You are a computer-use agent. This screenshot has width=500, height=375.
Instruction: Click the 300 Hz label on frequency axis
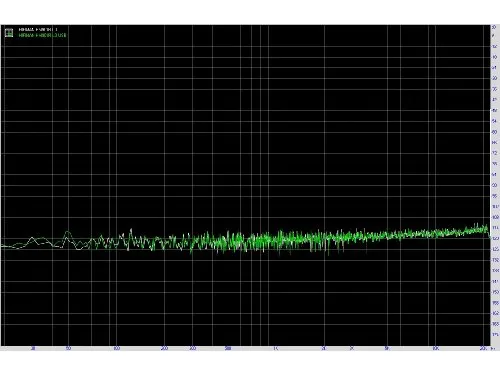[x=193, y=348]
